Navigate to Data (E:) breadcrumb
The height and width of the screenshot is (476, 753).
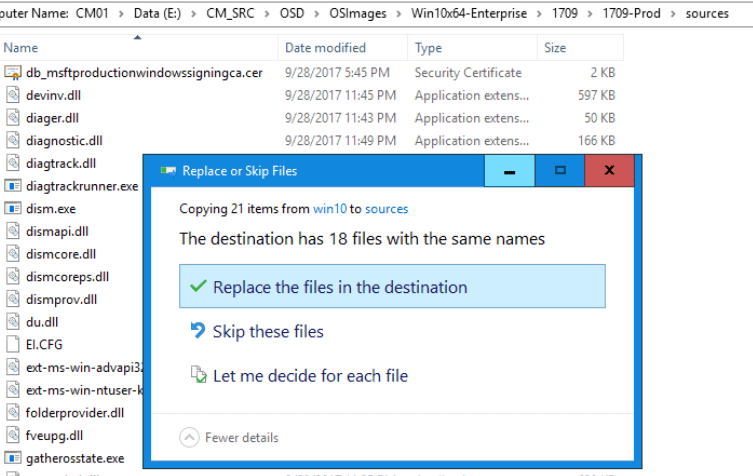point(158,13)
